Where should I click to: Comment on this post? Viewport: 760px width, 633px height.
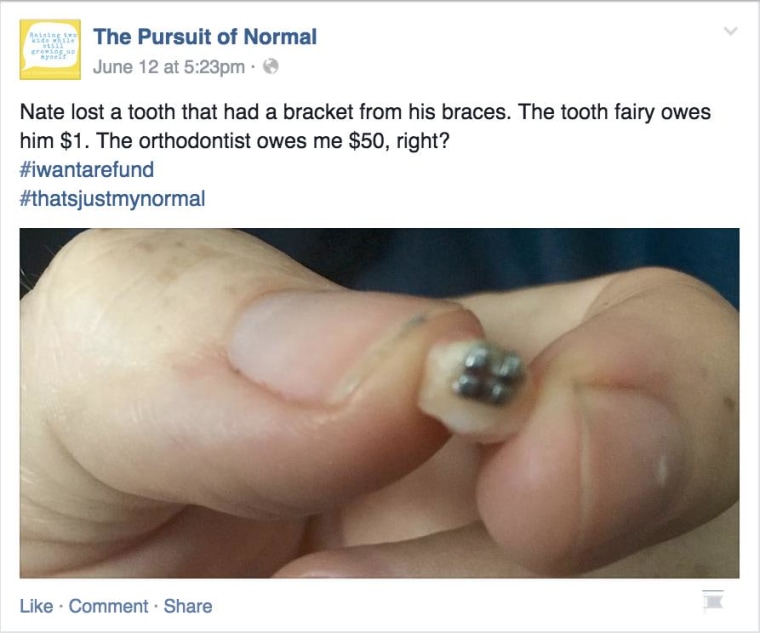point(109,606)
